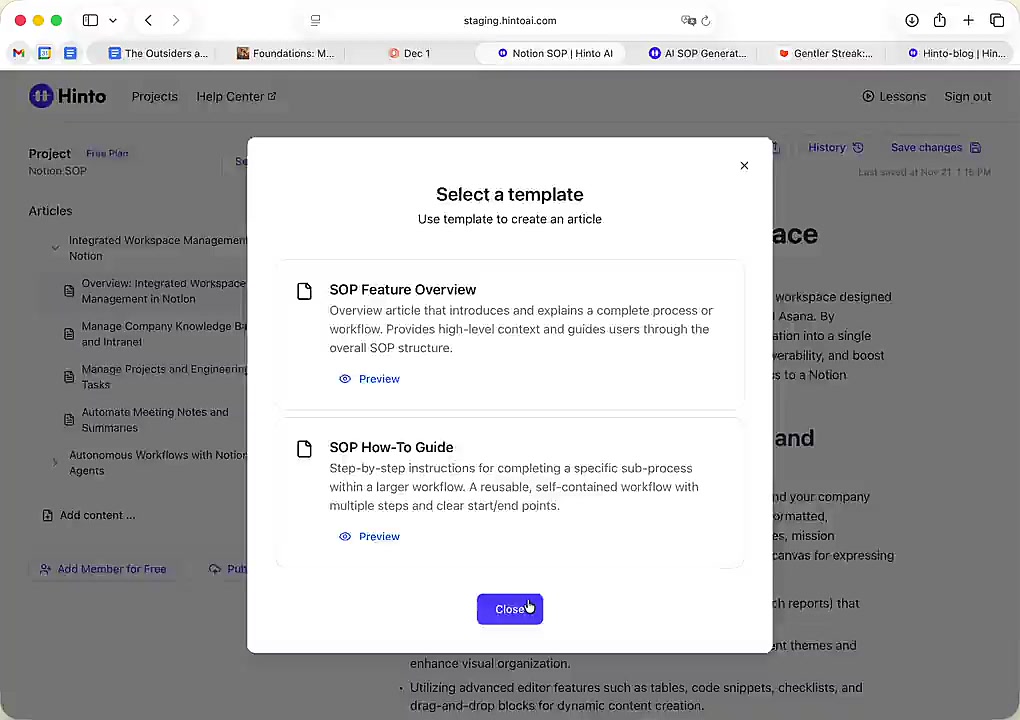Image resolution: width=1020 pixels, height=720 pixels.
Task: Click the reload page icon
Action: pos(706,21)
